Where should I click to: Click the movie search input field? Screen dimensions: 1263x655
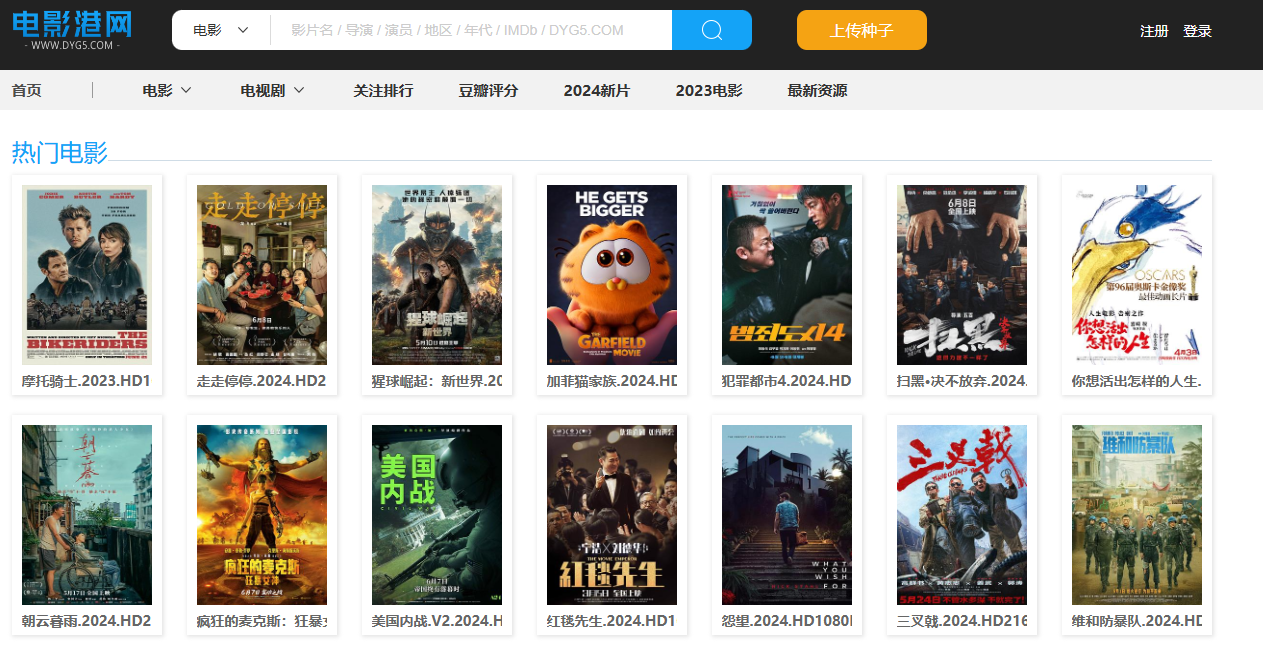tap(471, 30)
